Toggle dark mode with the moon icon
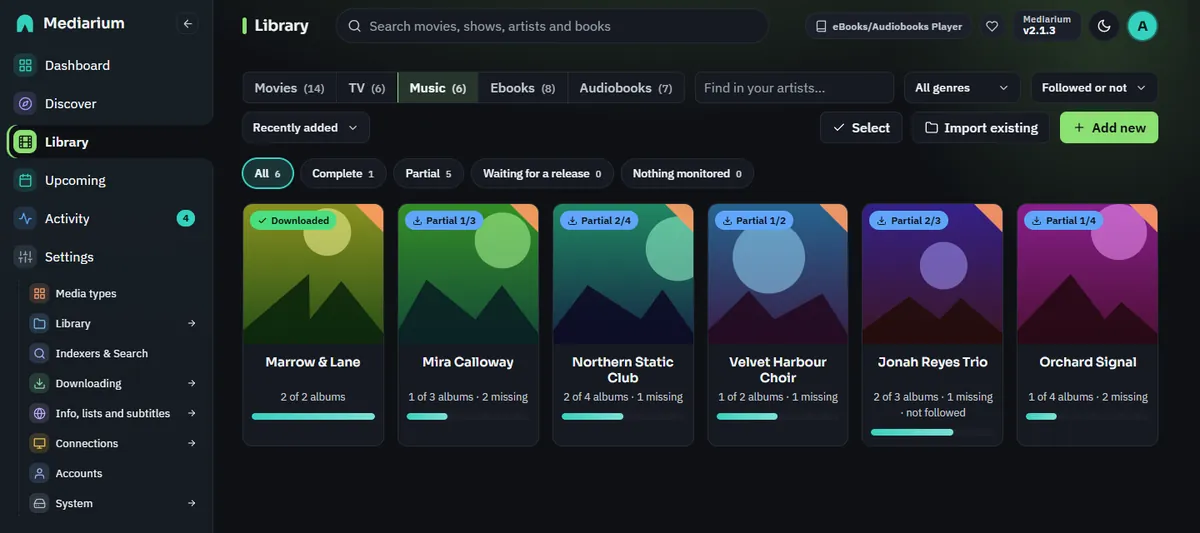Viewport: 1200px width, 533px height. click(x=1104, y=26)
